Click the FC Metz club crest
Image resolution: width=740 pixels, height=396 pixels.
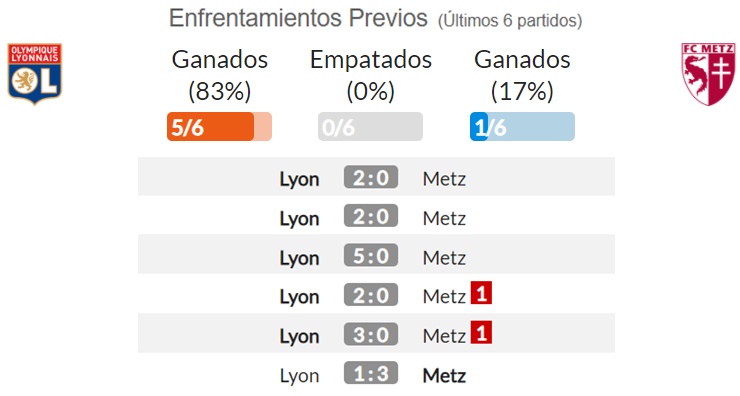pyautogui.click(x=708, y=74)
